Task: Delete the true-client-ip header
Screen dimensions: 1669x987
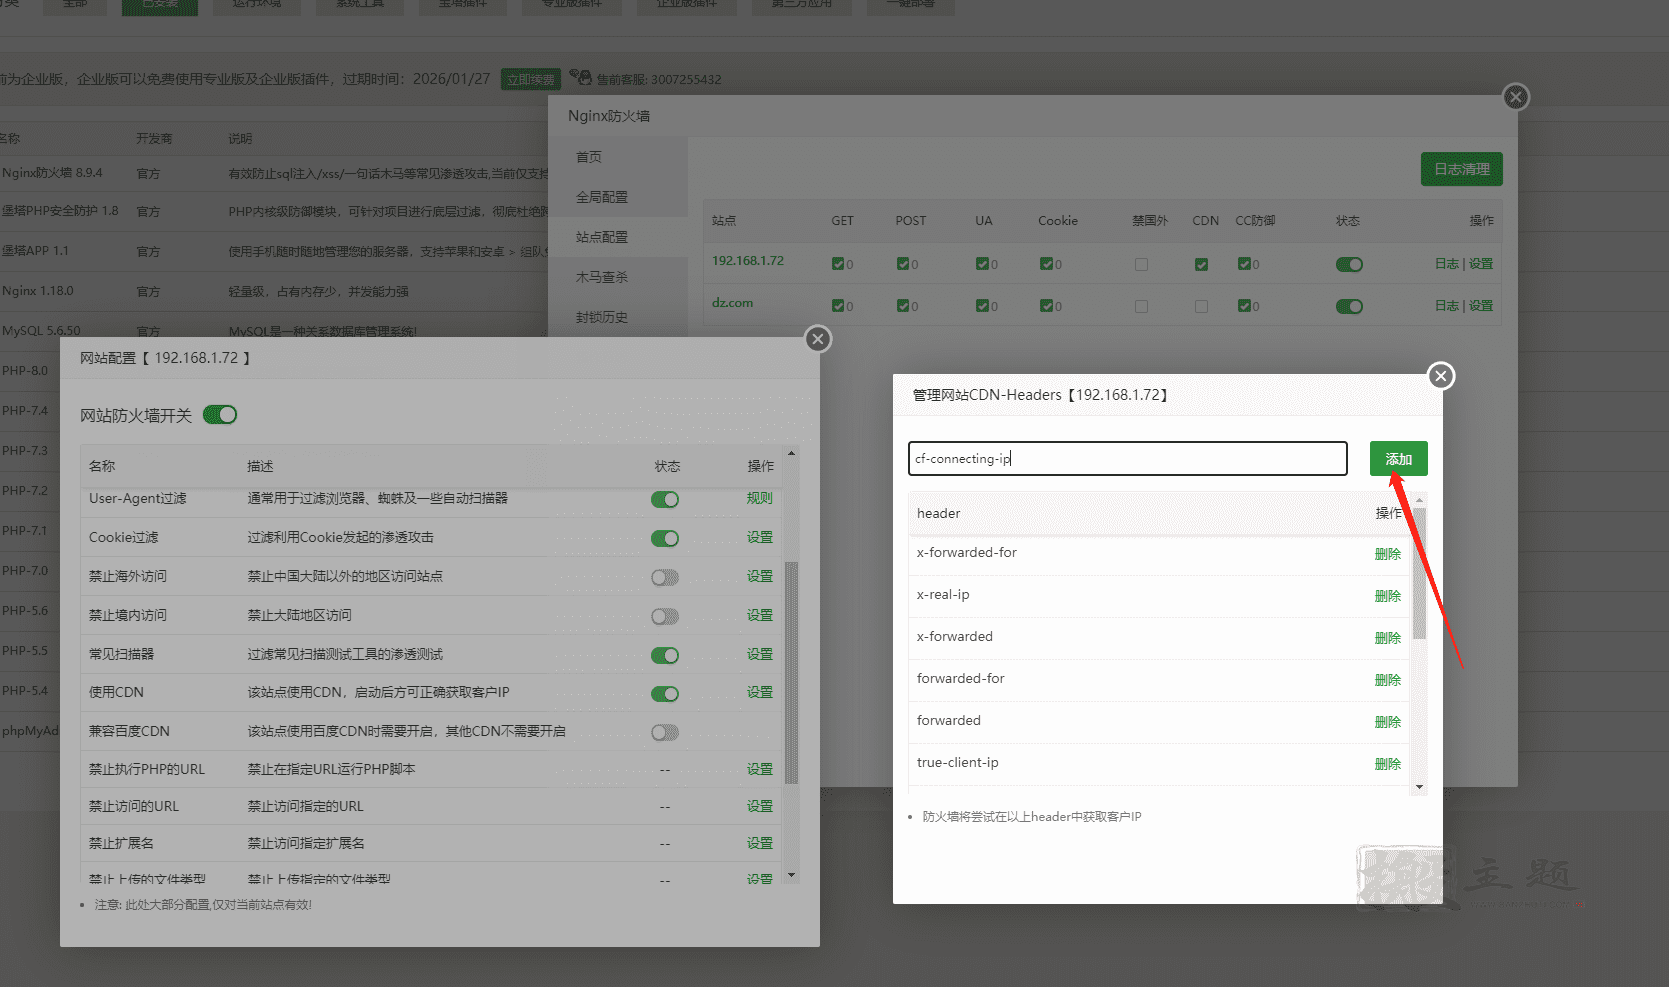Action: pos(1387,764)
